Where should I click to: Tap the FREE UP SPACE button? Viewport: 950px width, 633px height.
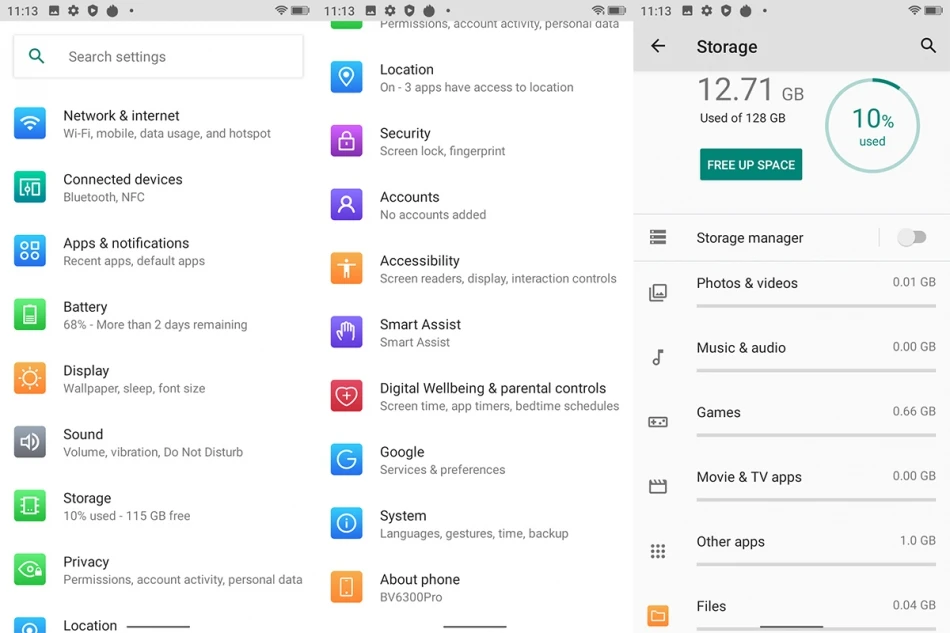751,165
